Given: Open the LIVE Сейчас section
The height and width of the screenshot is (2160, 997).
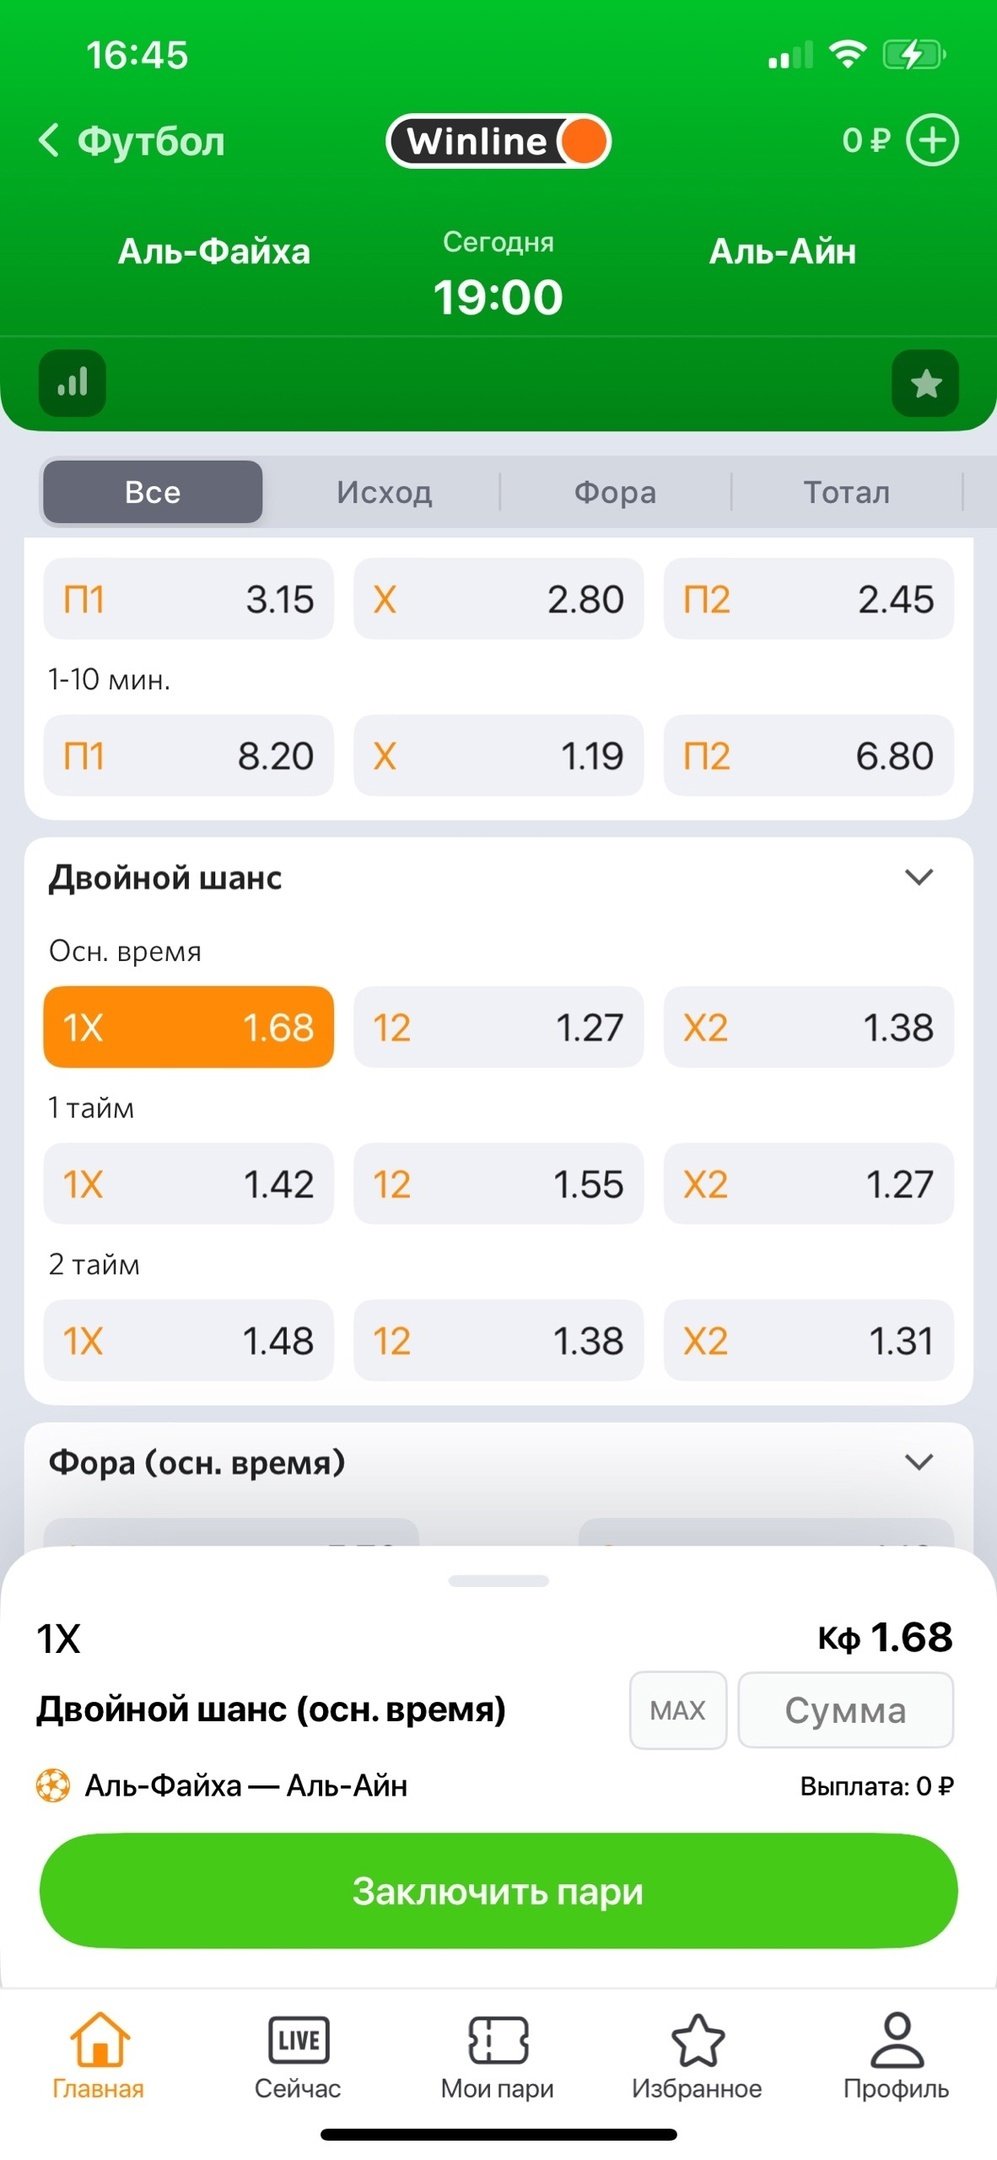Looking at the screenshot, I should click(298, 2056).
